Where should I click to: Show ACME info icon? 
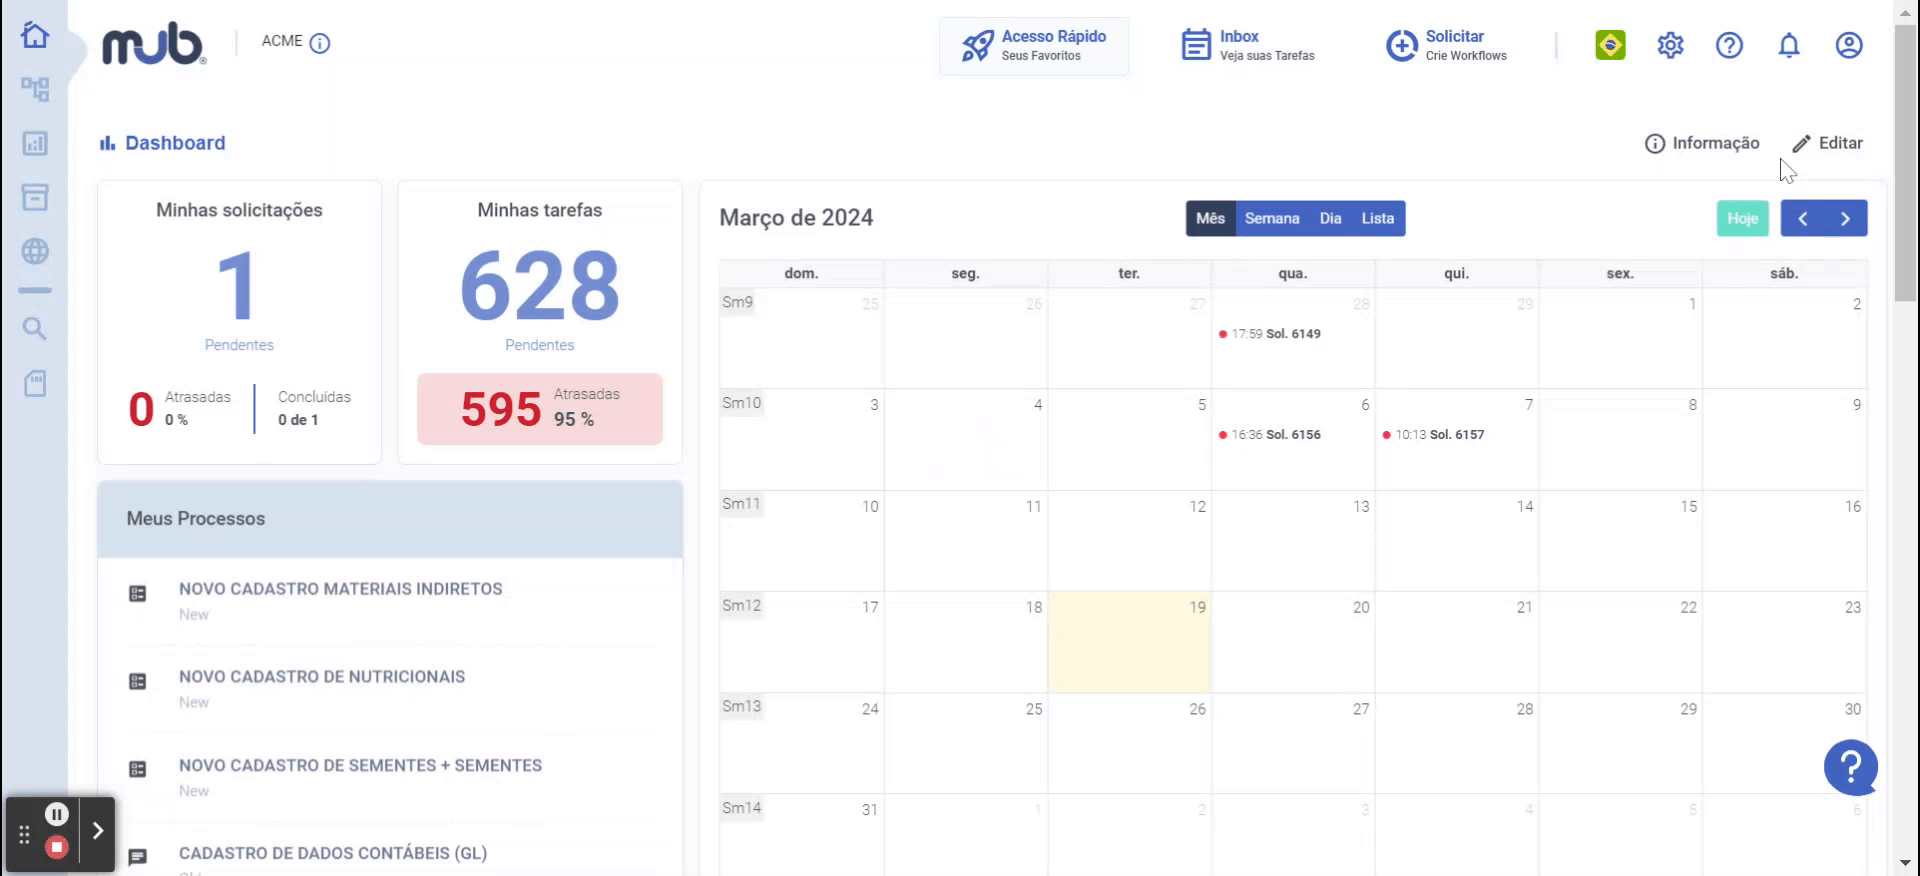tap(320, 43)
